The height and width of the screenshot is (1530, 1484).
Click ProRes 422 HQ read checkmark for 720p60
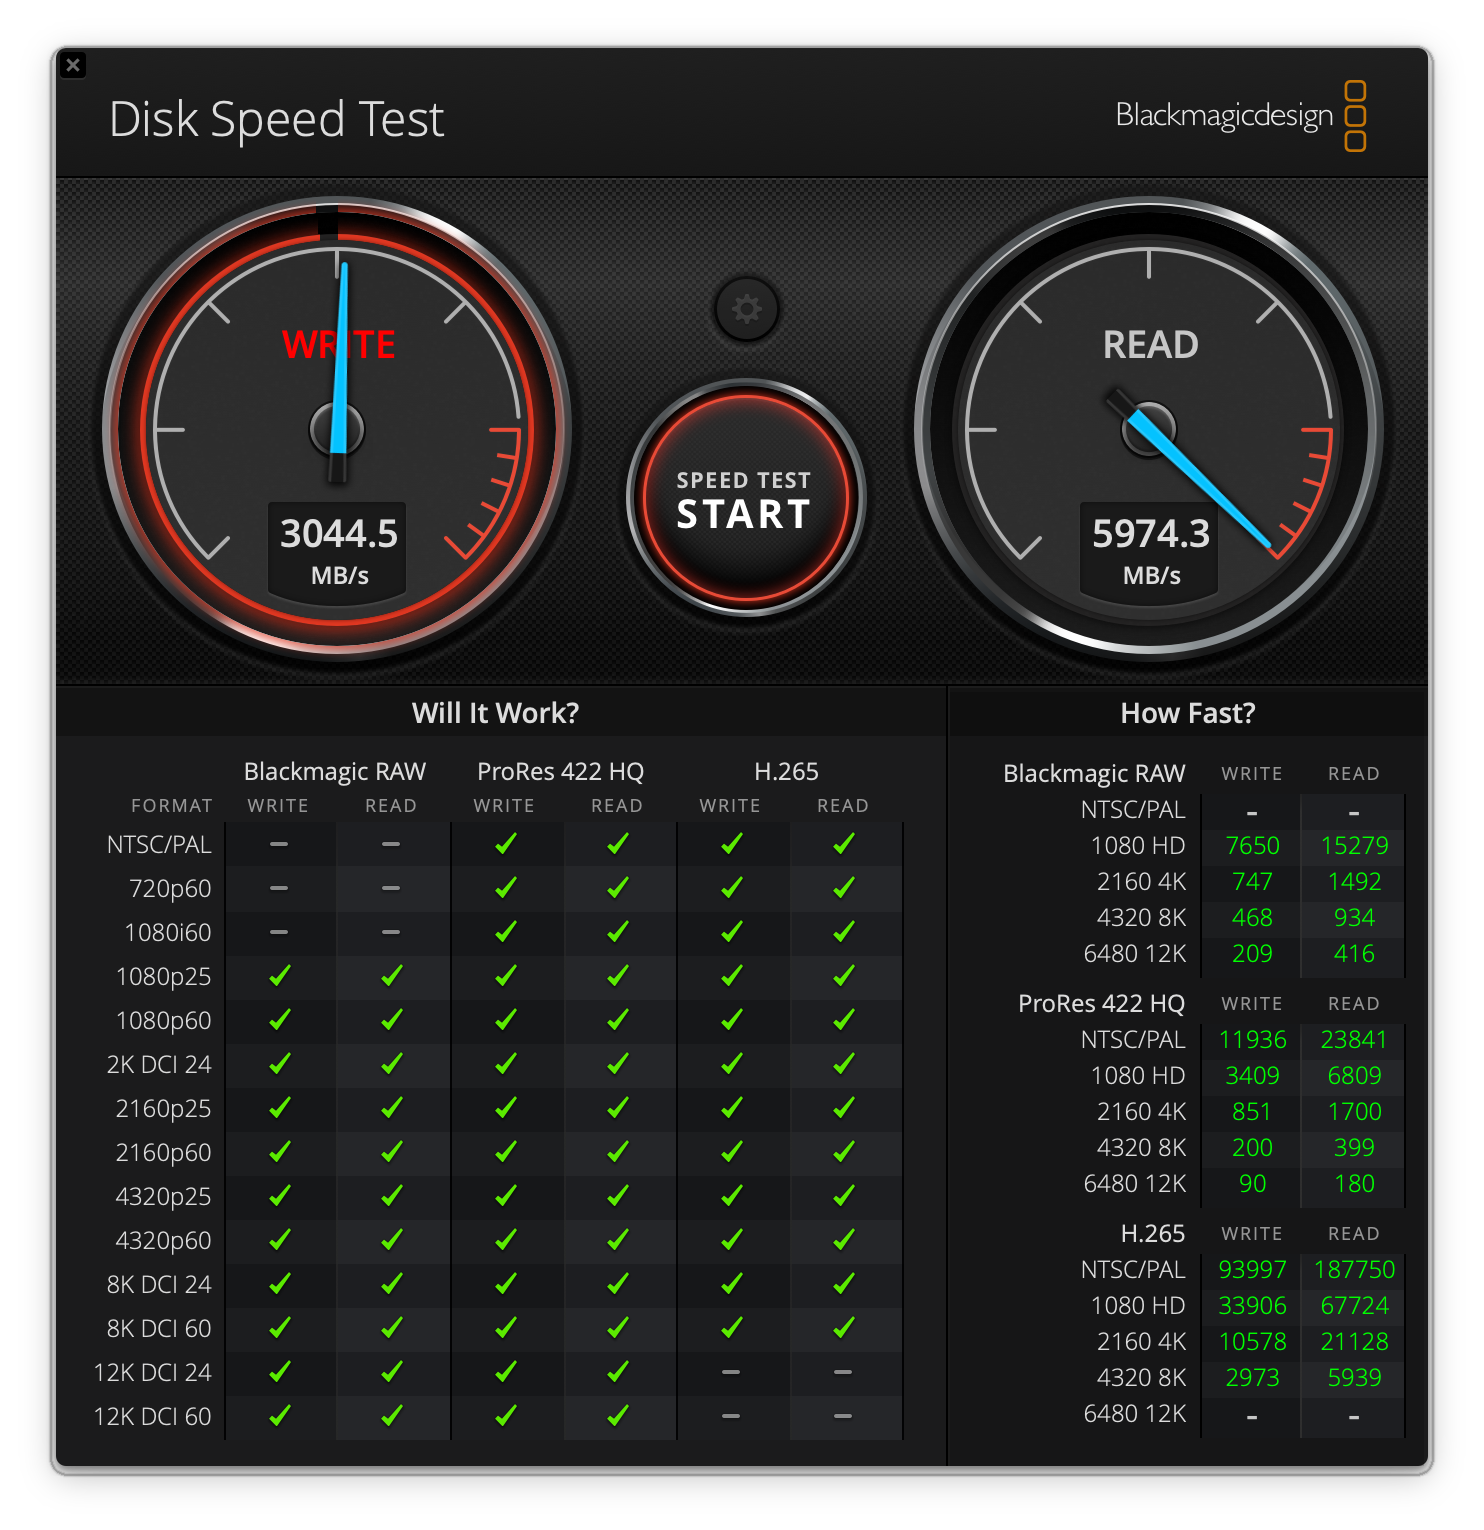[618, 887]
